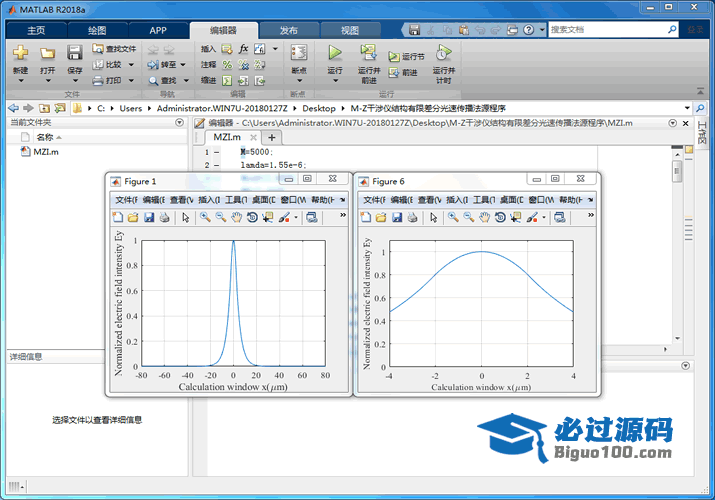
Task: Add new editor tab with plus button
Action: (272, 137)
